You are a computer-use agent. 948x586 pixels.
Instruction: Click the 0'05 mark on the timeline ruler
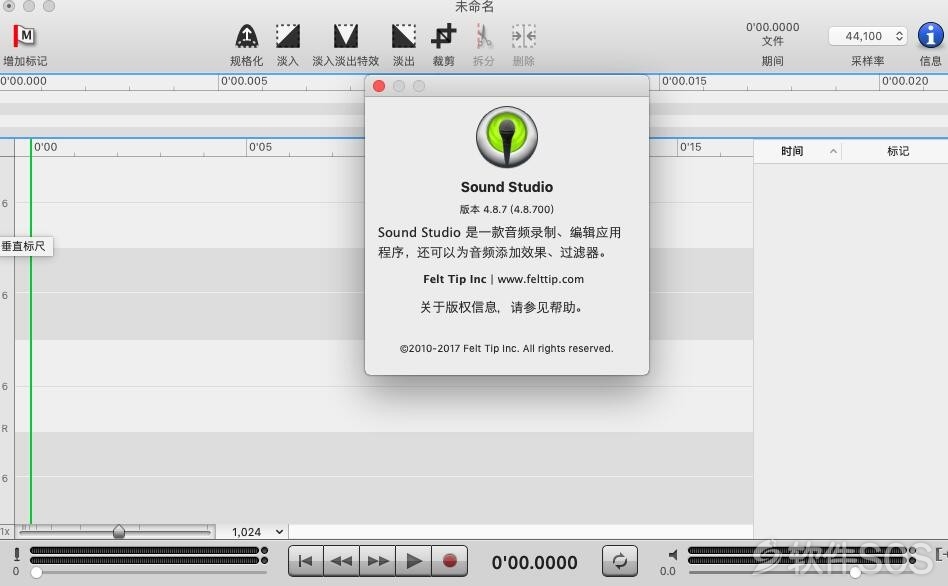tap(261, 147)
